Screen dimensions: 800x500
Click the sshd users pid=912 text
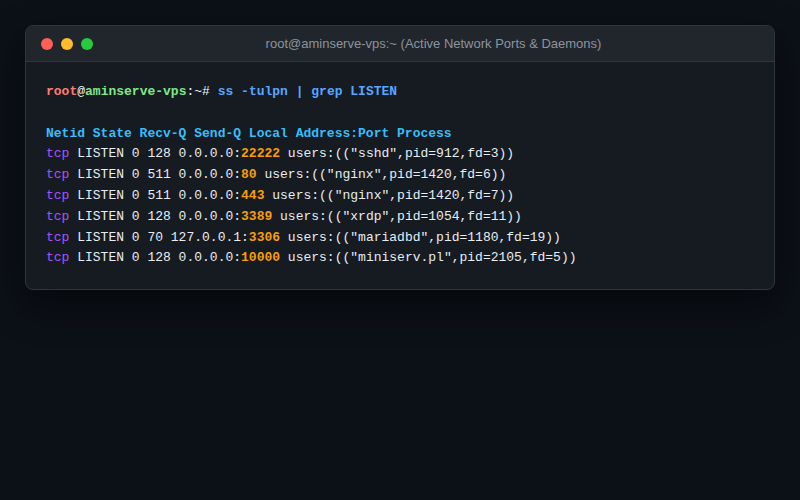tap(401, 154)
